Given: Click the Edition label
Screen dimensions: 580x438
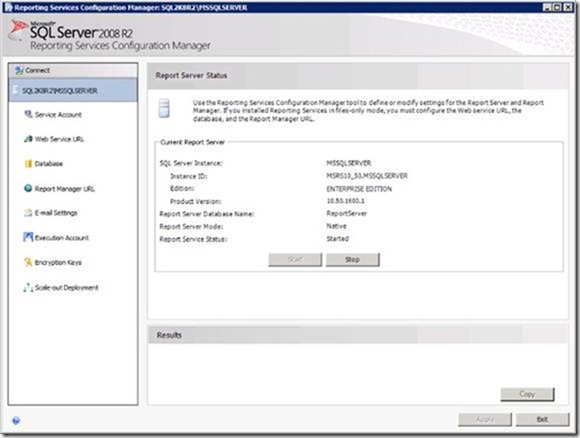Looking at the screenshot, I should coord(182,188).
